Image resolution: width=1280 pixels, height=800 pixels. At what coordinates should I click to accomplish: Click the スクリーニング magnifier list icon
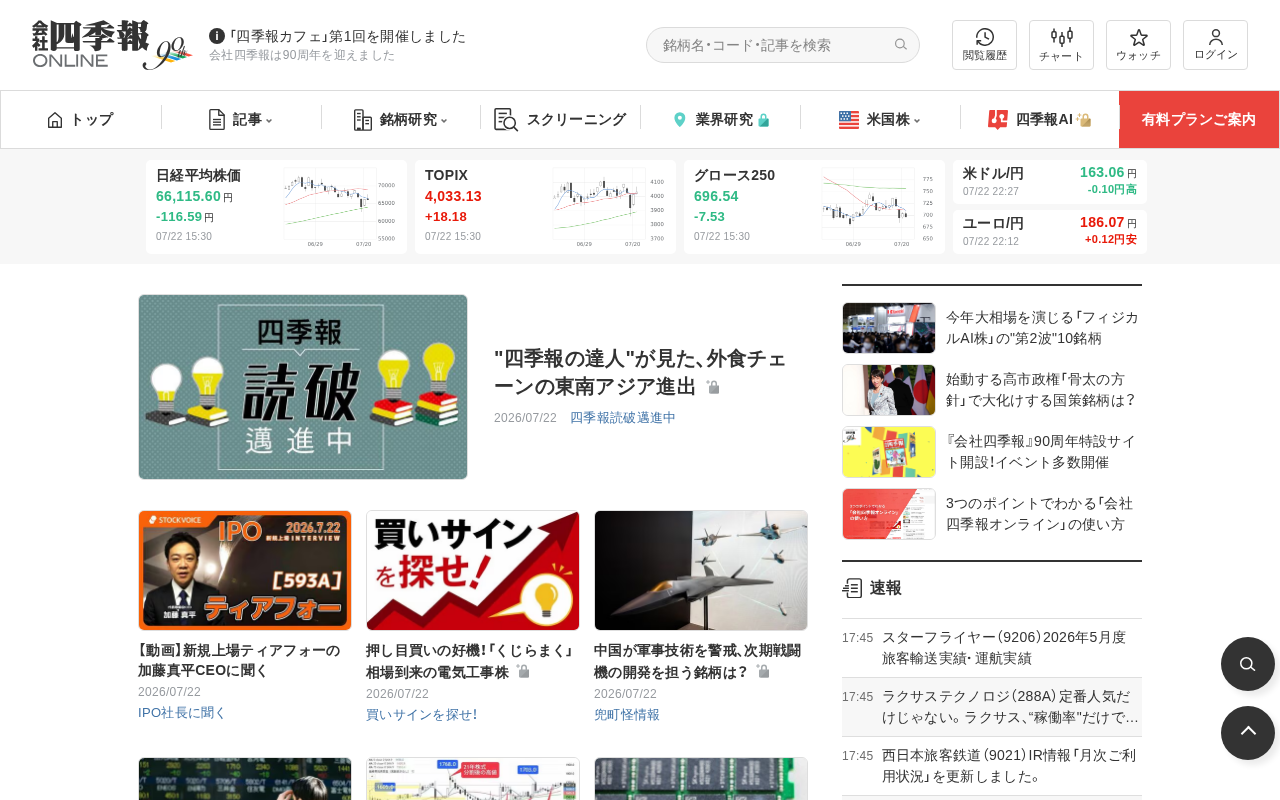(506, 120)
